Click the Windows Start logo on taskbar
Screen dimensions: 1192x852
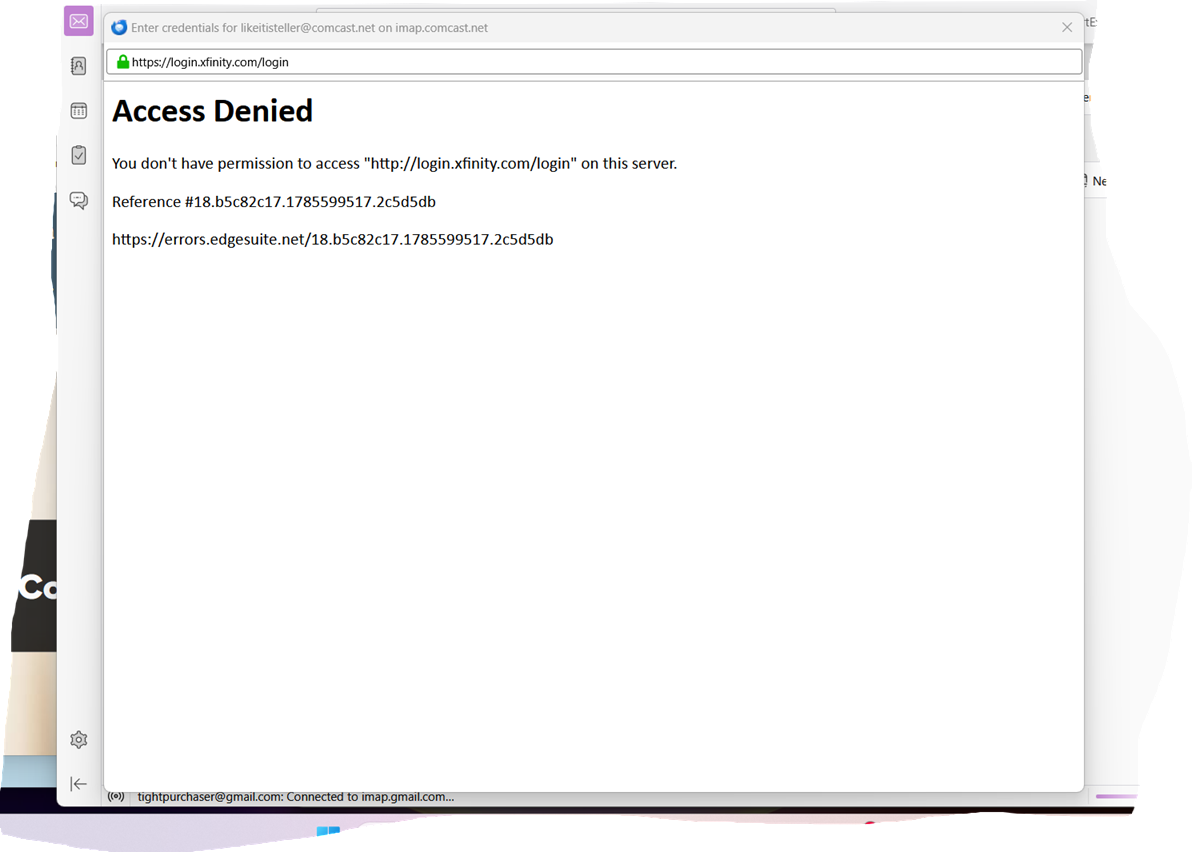coord(328,831)
